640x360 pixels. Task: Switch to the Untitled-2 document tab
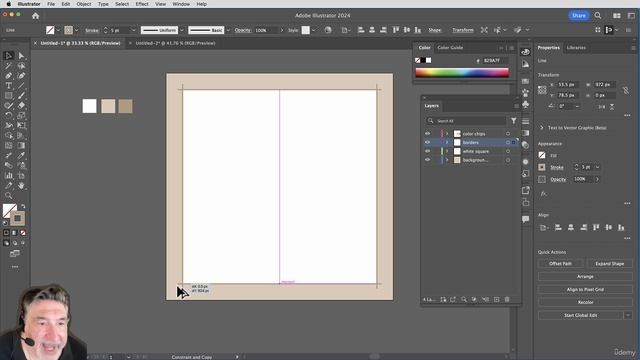(175, 43)
